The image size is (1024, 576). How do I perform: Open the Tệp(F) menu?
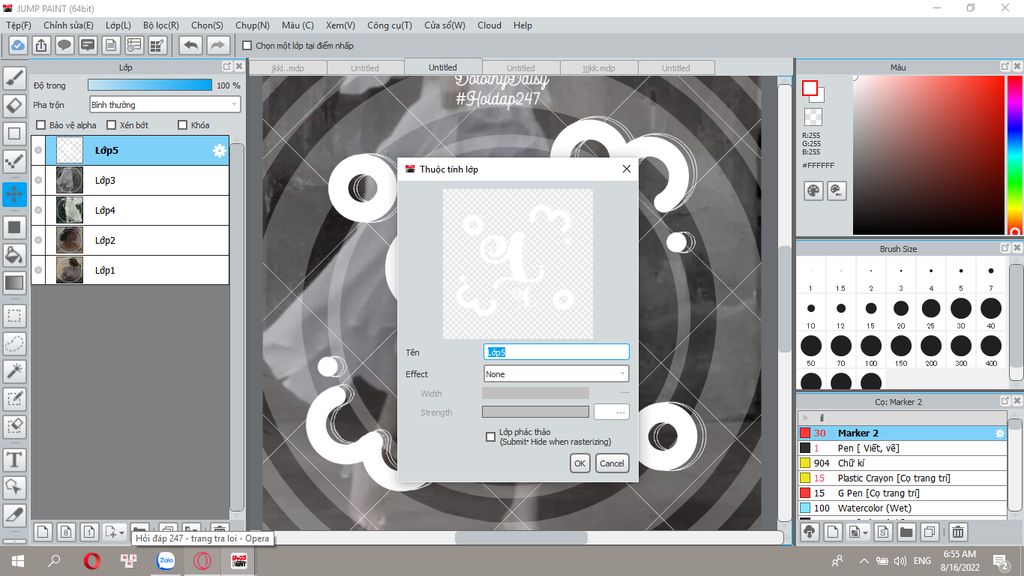click(19, 25)
